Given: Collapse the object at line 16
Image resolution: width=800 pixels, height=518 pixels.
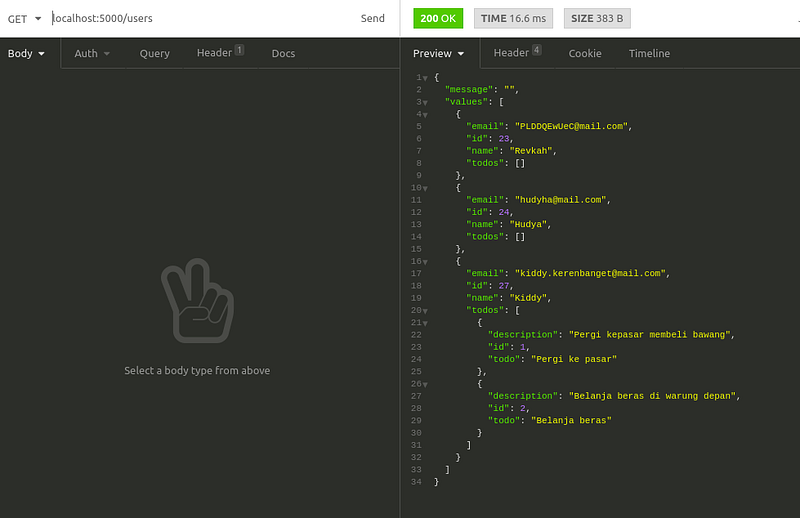Looking at the screenshot, I should tap(425, 262).
